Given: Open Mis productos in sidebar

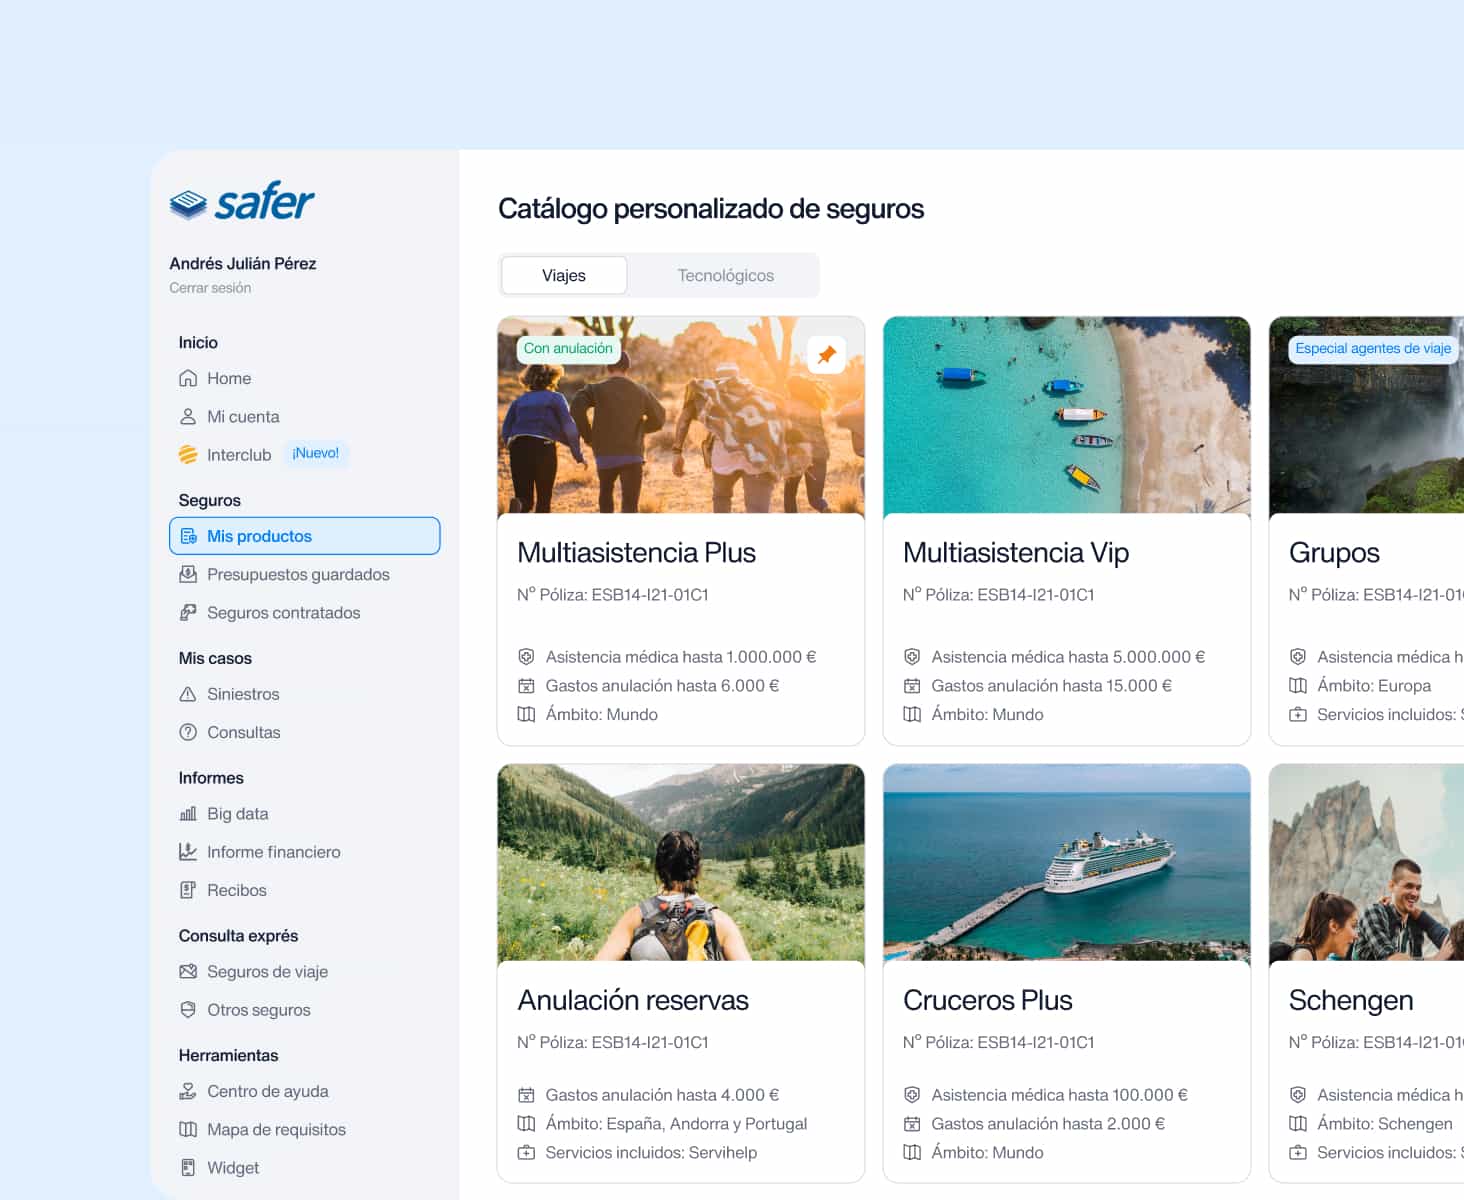Looking at the screenshot, I should 305,536.
